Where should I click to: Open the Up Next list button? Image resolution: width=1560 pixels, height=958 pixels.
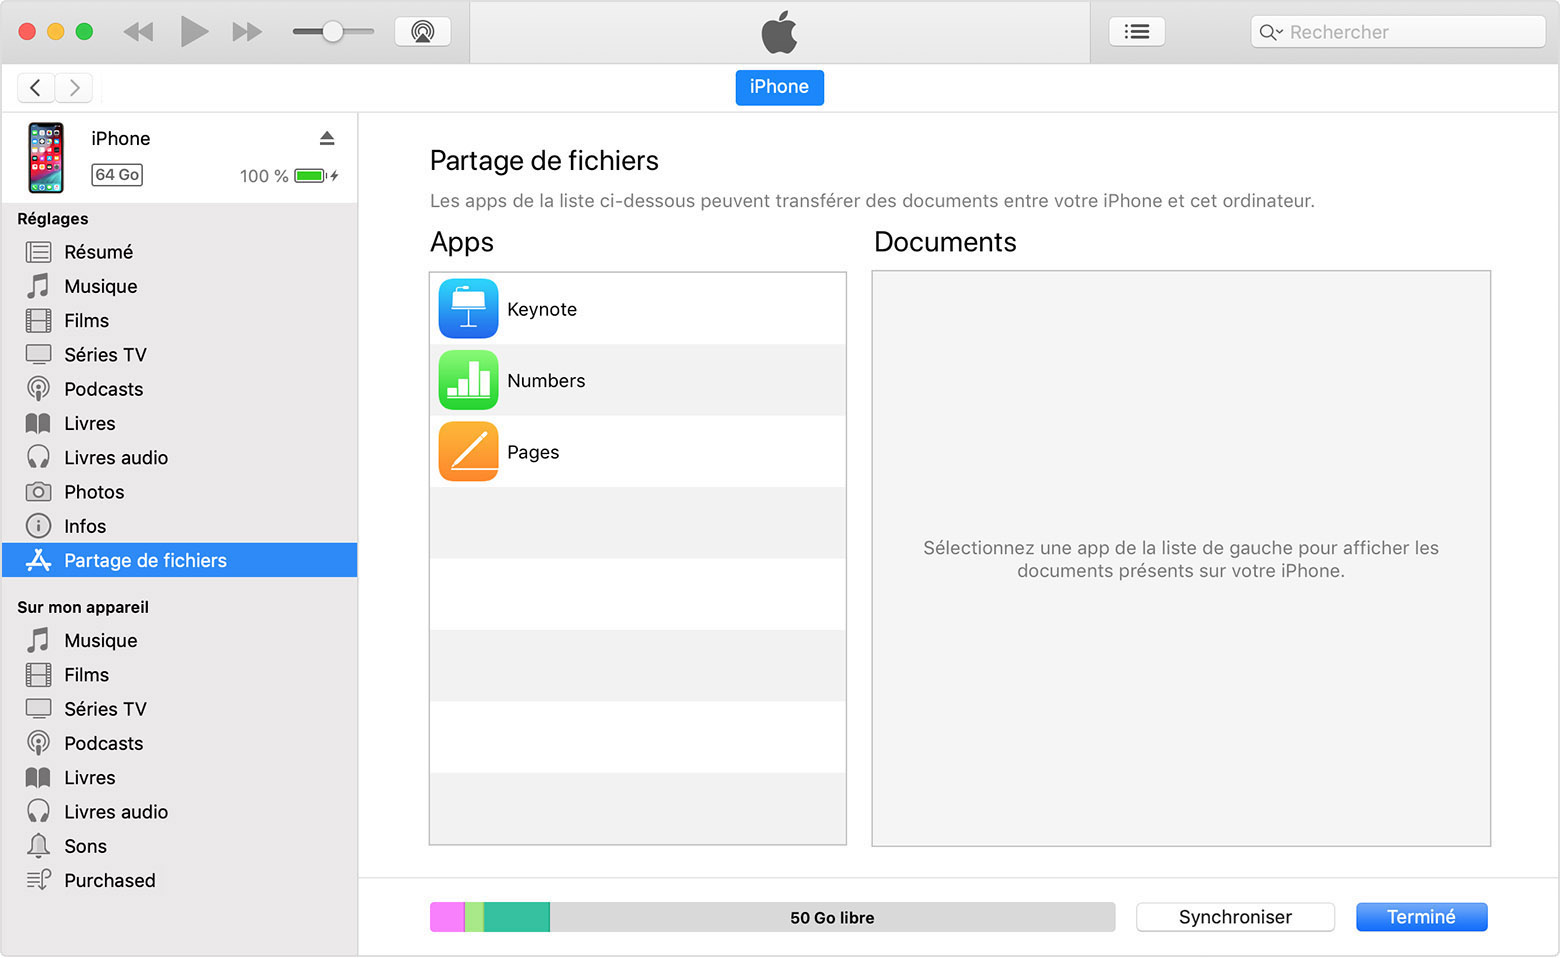[1137, 32]
